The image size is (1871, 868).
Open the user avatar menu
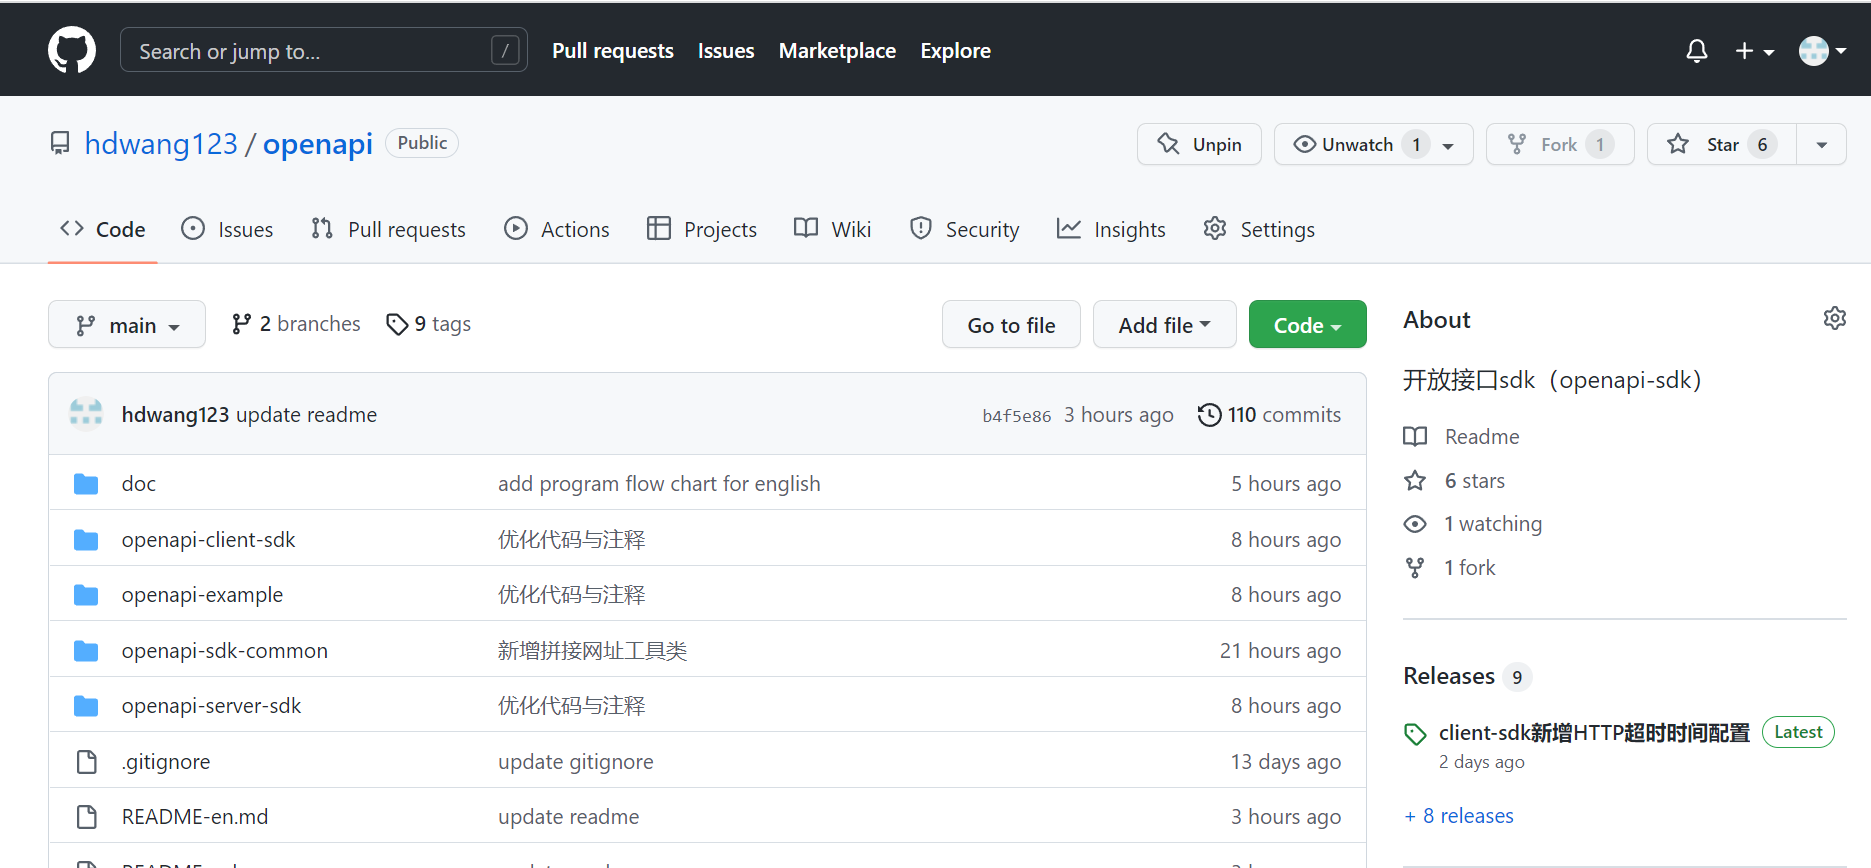click(x=1822, y=50)
